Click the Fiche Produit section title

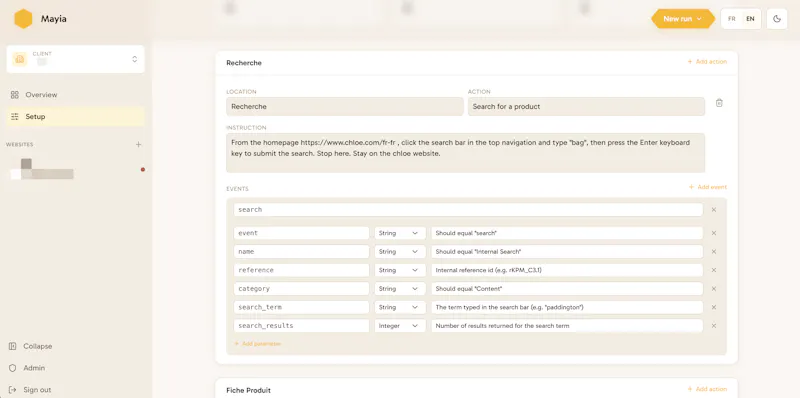[248, 390]
